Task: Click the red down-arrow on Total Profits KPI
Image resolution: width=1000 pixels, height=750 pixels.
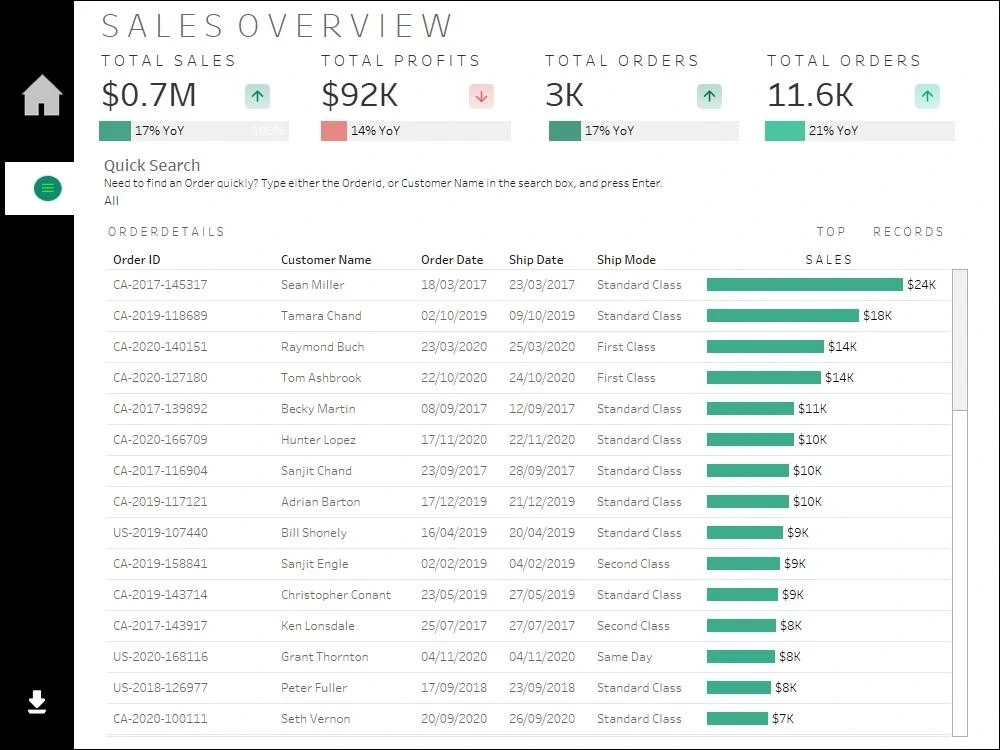Action: [x=480, y=96]
